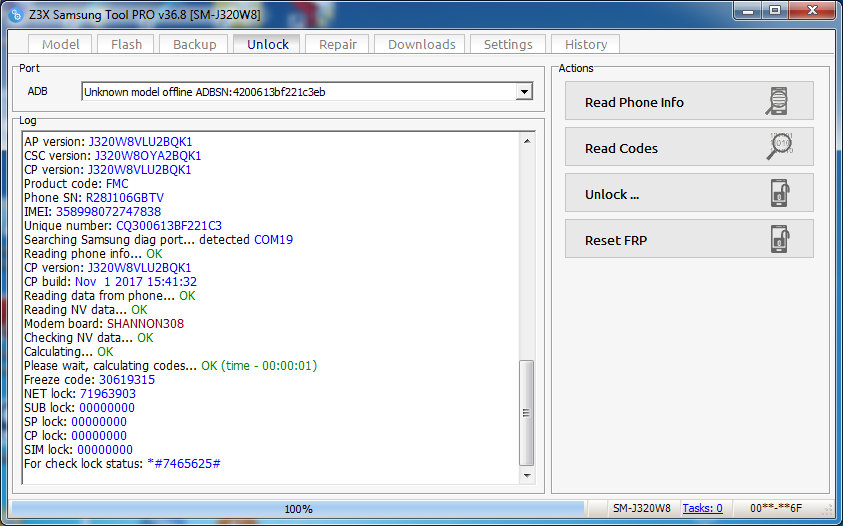Switch to the Flash tab

click(x=126, y=44)
